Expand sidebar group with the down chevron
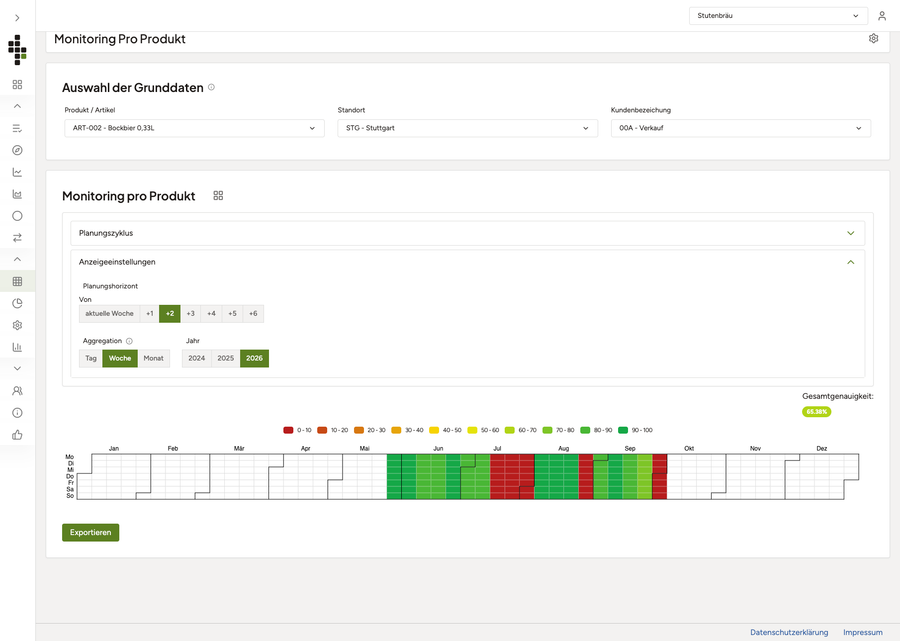The width and height of the screenshot is (900, 641). coord(17,368)
